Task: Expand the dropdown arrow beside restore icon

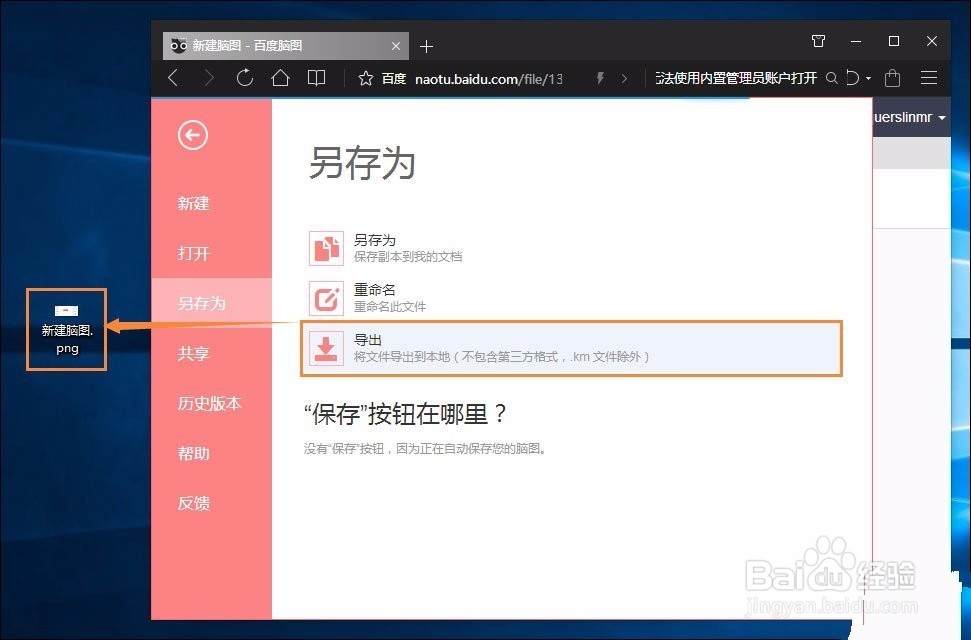Action: pos(868,79)
